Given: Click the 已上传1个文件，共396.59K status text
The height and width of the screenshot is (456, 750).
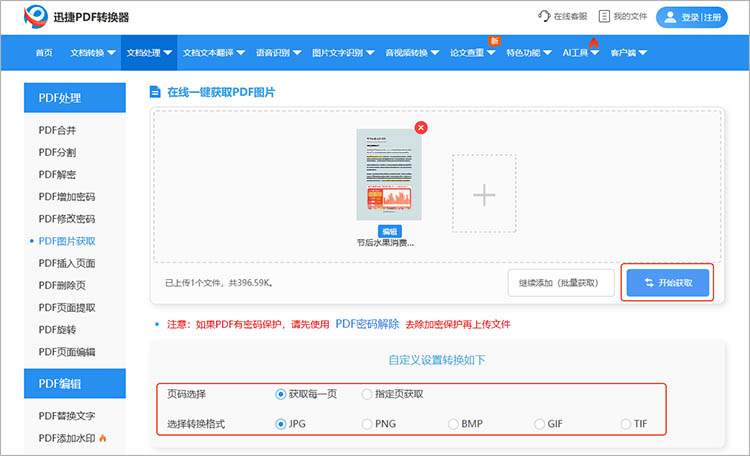Looking at the screenshot, I should pyautogui.click(x=219, y=283).
